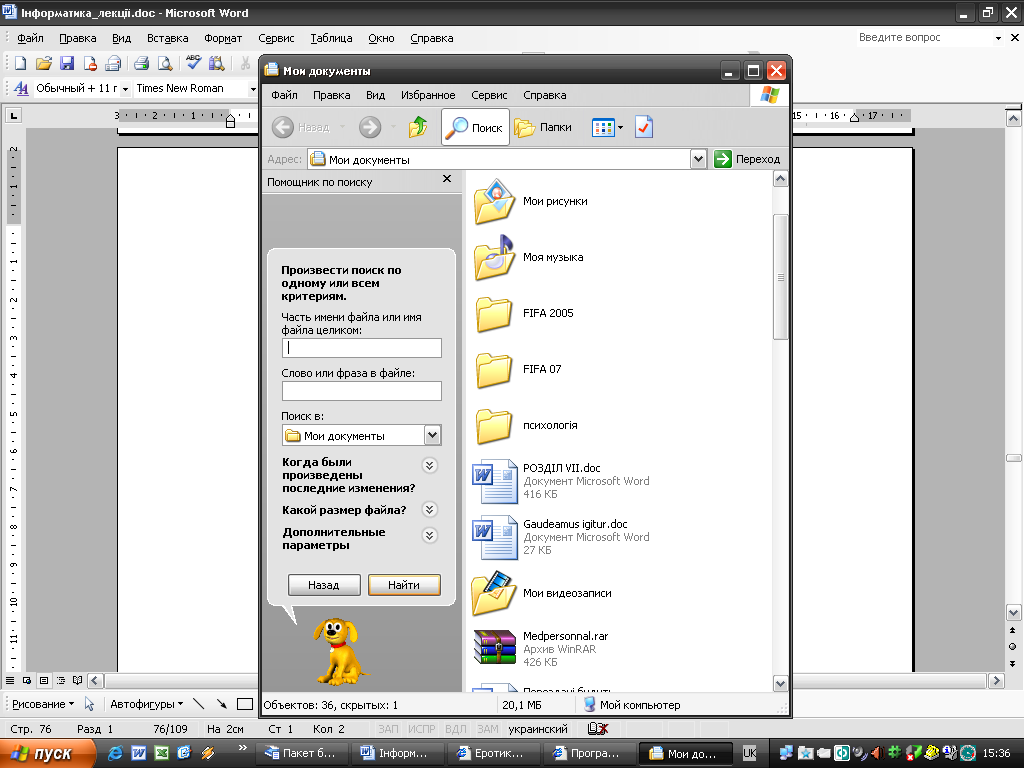Image resolution: width=1024 pixels, height=768 pixels.
Task: Toggle the Folders (Папки) pane button
Action: 543,127
